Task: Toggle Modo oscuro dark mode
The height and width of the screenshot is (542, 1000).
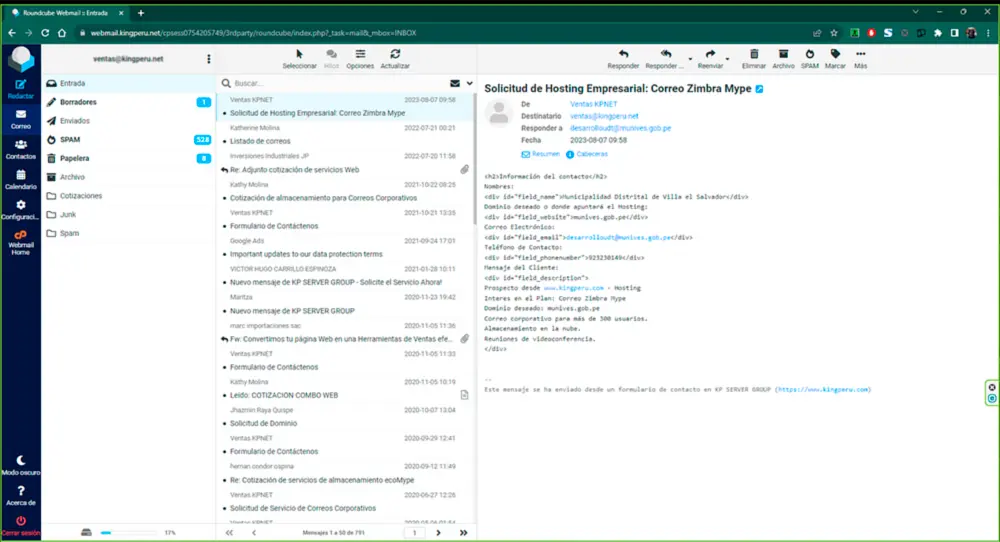Action: (20, 465)
